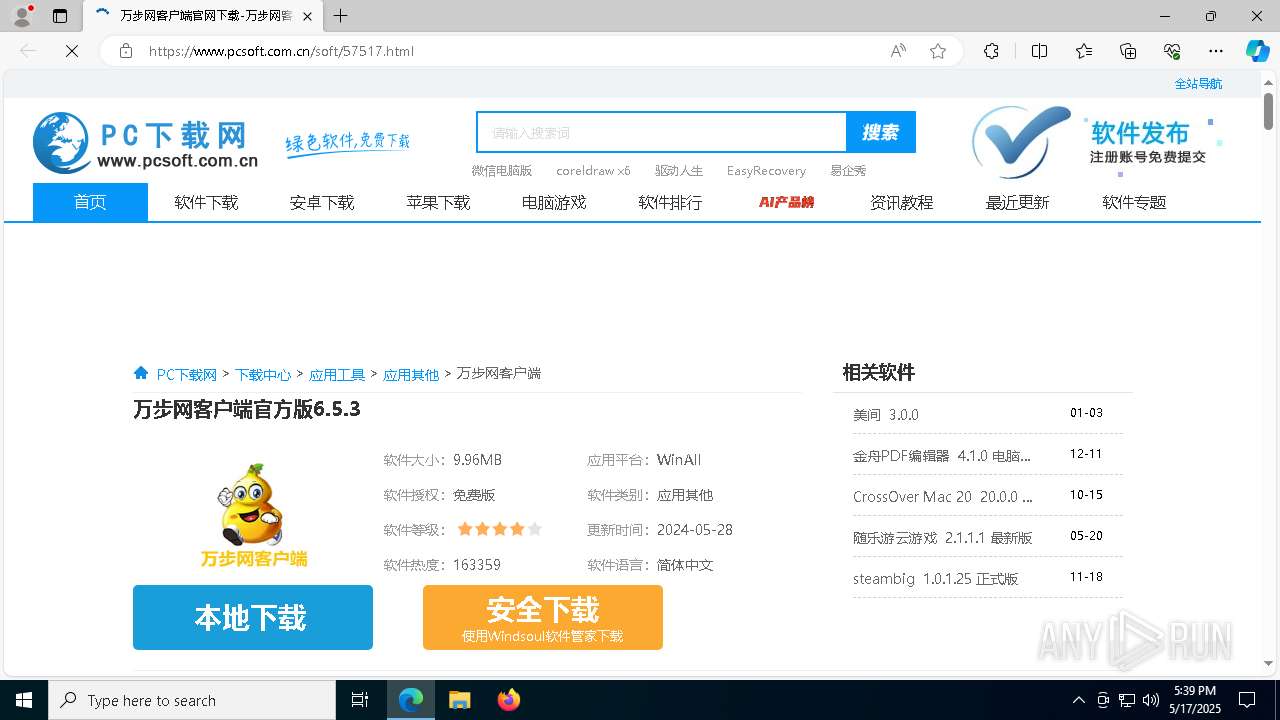Open the volume speaker tray icon
This screenshot has width=1280, height=720.
point(1150,700)
